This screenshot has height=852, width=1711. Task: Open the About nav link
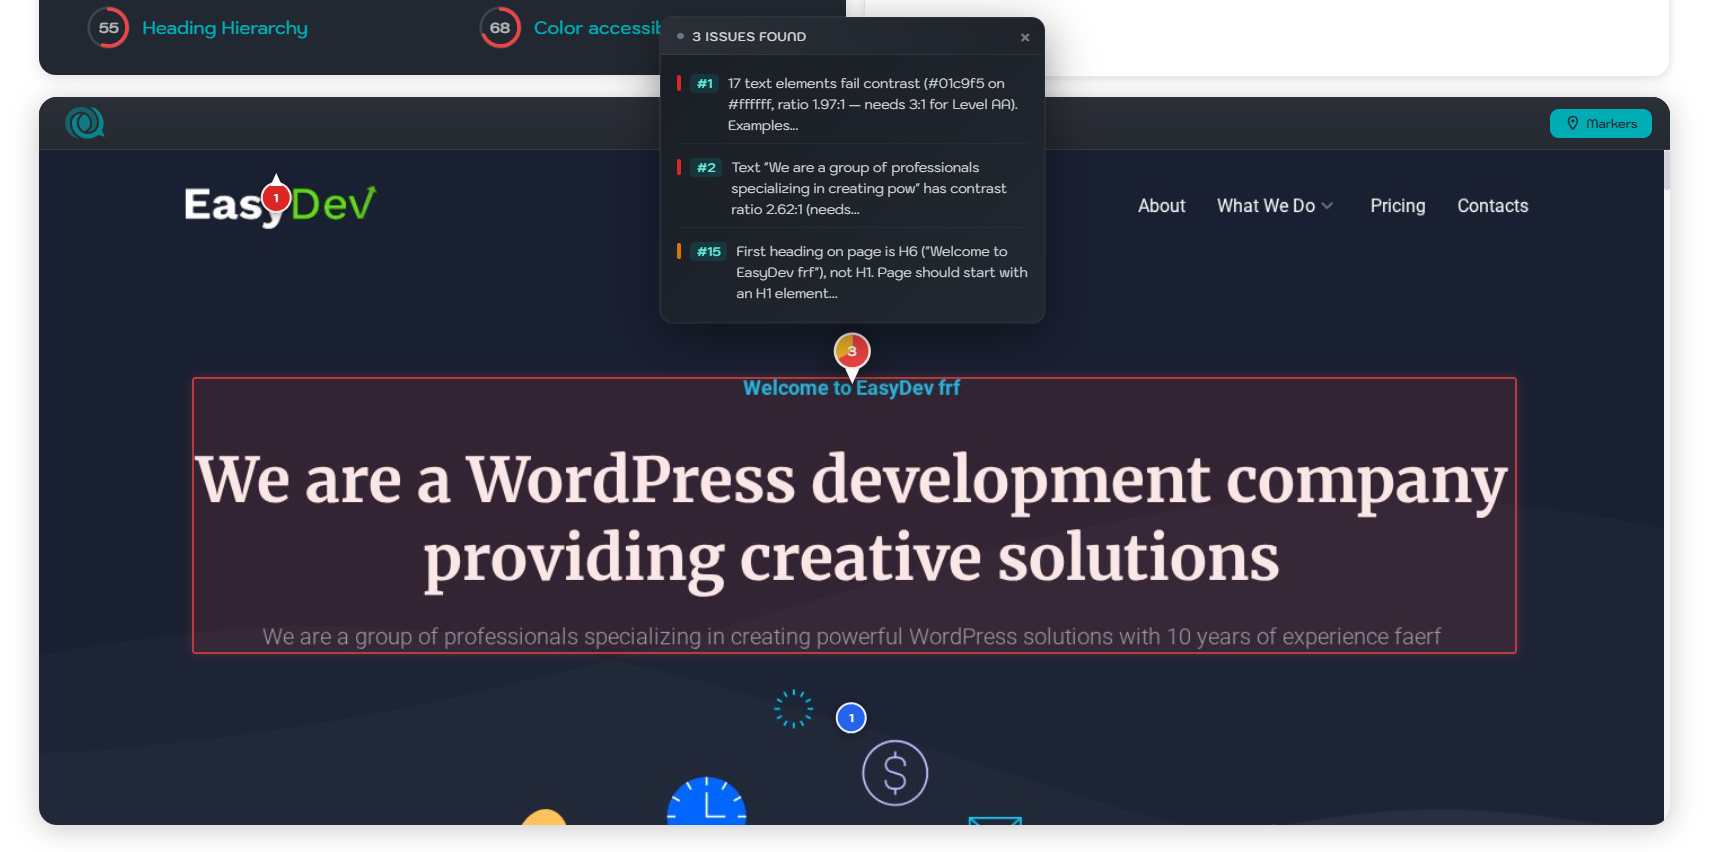click(1161, 206)
